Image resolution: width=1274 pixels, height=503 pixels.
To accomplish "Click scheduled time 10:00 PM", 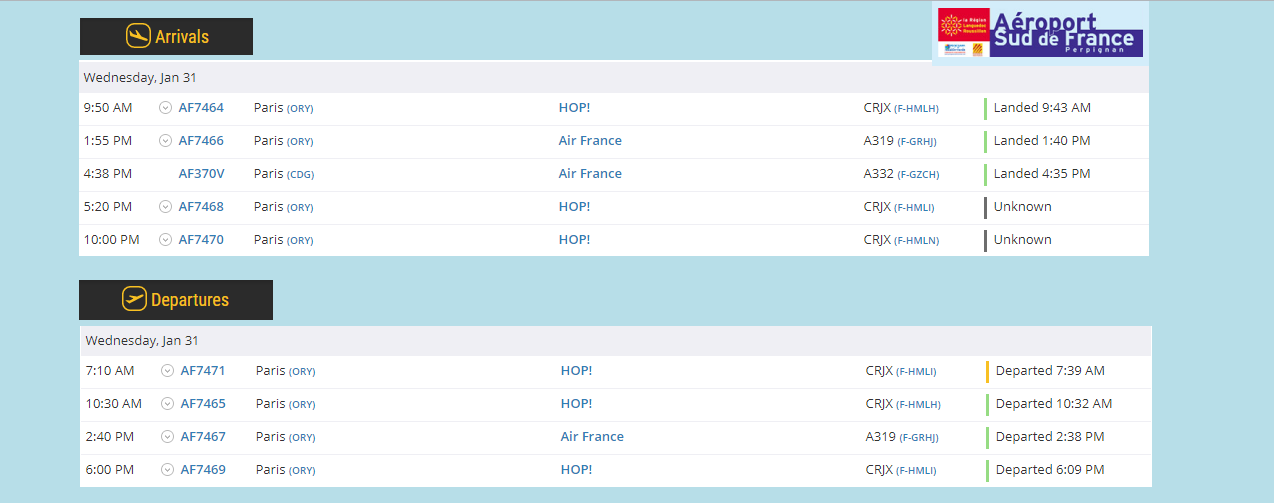I will point(112,240).
